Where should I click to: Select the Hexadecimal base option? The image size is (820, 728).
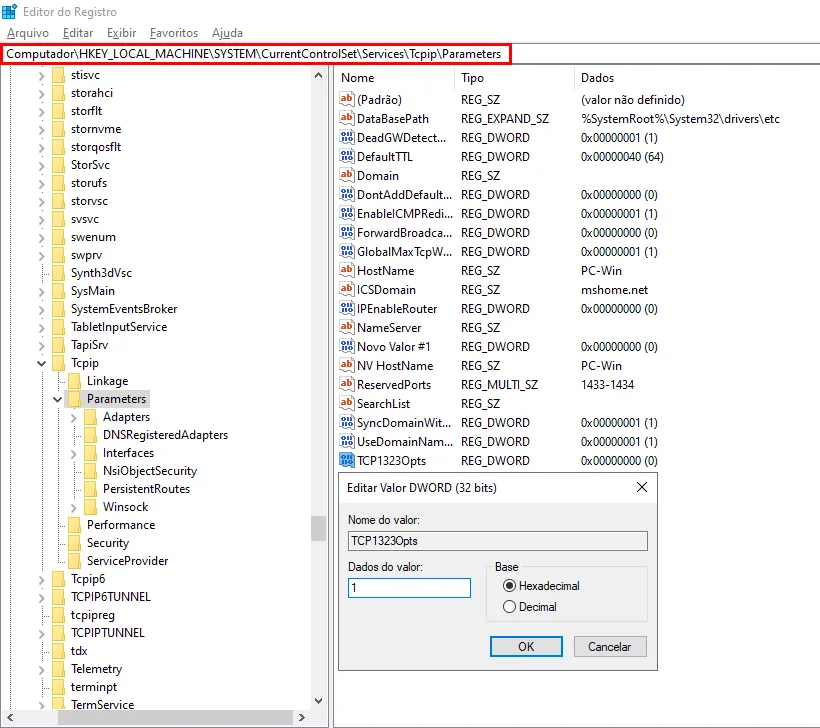click(541, 586)
